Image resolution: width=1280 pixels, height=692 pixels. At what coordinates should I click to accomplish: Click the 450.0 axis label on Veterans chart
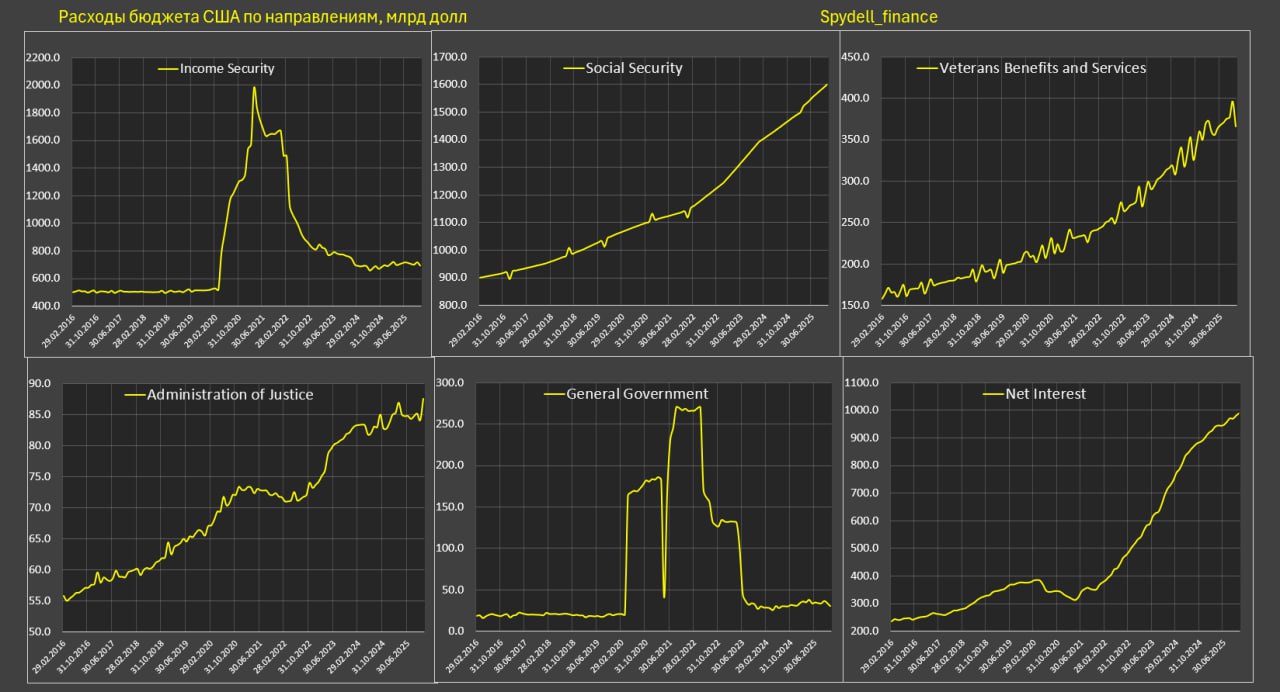pos(861,57)
